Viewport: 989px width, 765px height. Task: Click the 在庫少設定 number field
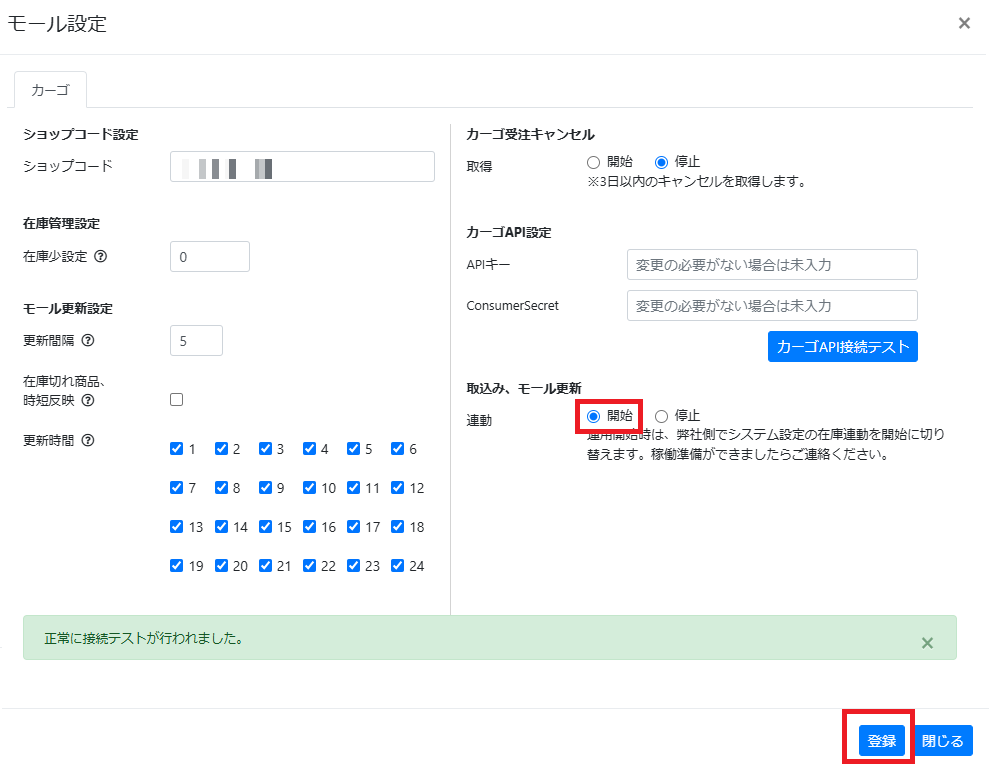click(209, 257)
